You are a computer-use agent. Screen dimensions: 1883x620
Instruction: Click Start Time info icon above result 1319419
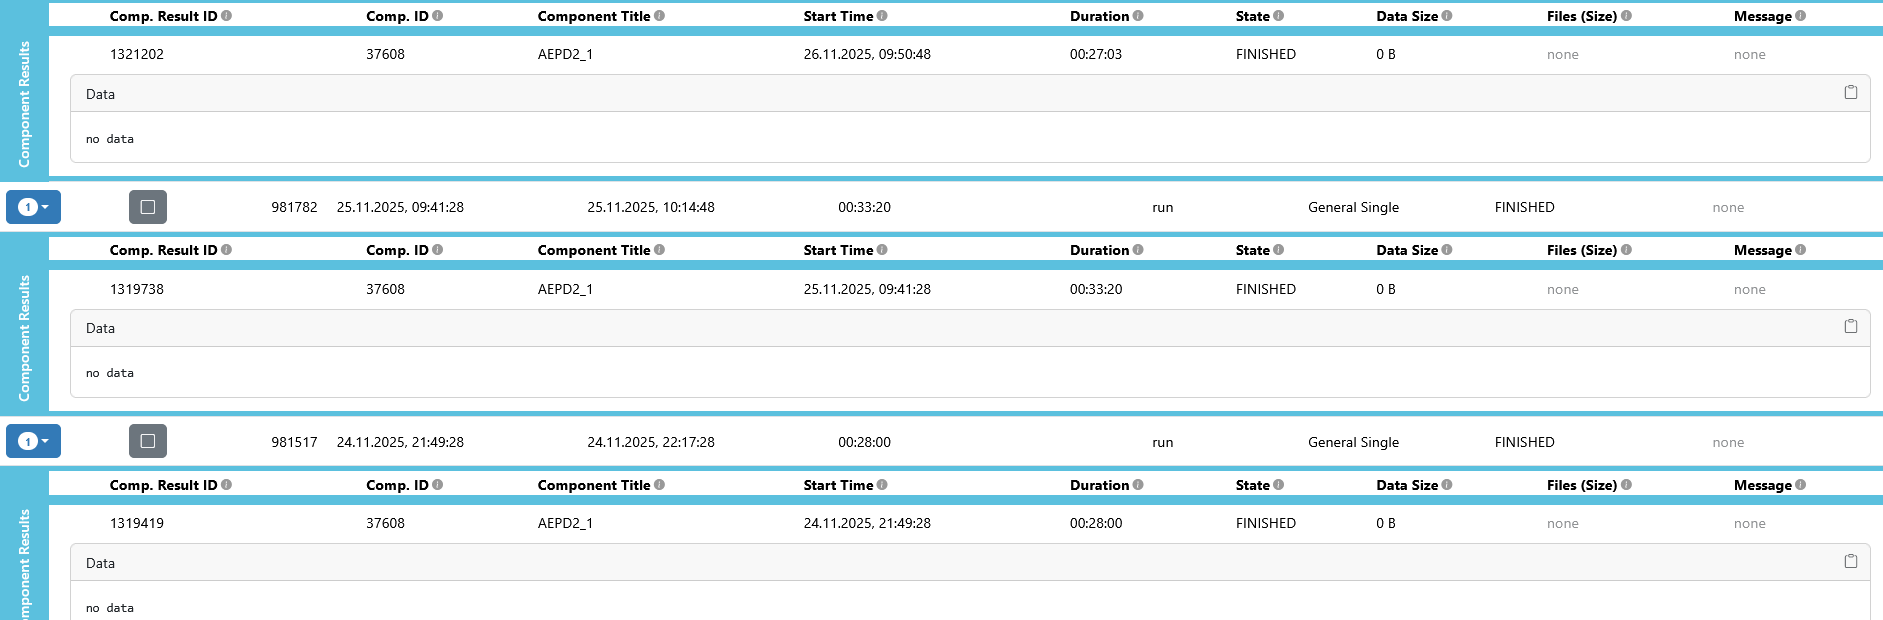[x=882, y=485]
